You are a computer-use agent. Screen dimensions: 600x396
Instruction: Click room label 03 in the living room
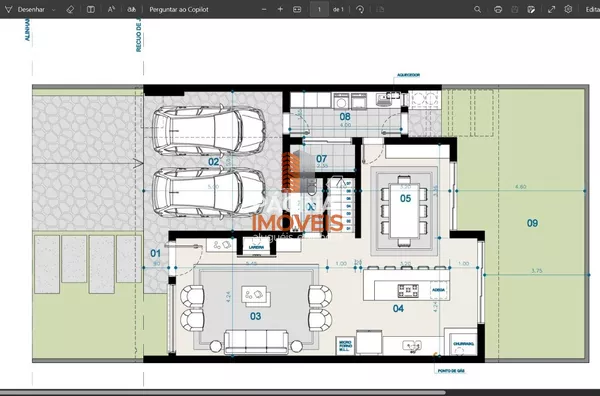tap(255, 316)
